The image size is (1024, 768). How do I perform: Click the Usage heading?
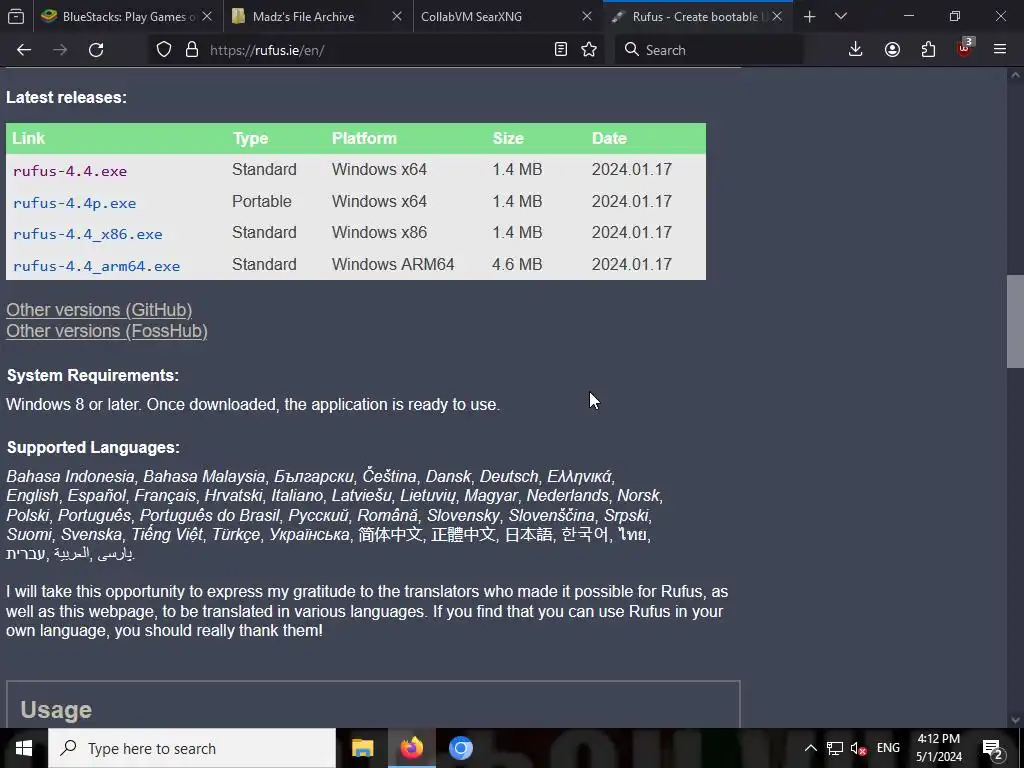pyautogui.click(x=56, y=710)
